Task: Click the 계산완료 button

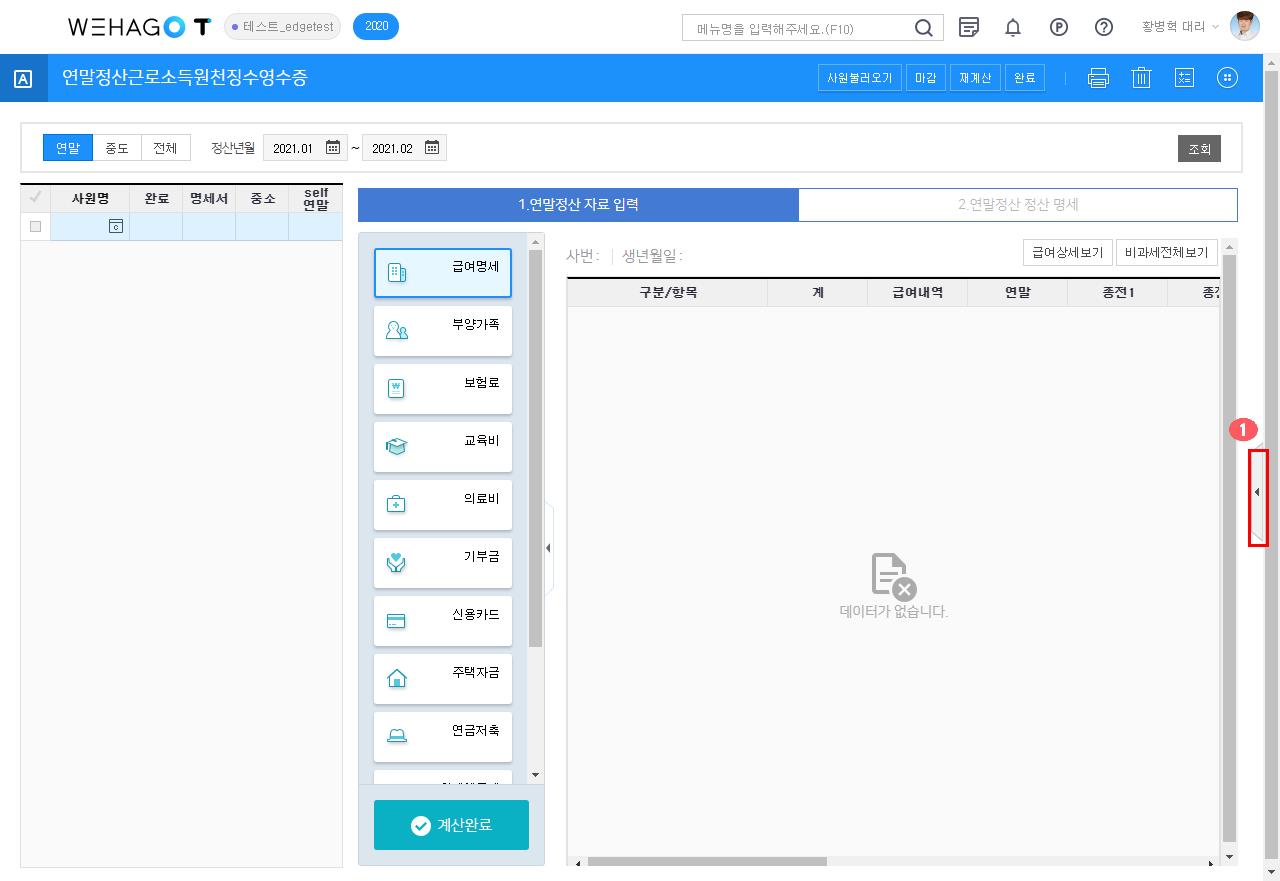Action: [x=451, y=825]
